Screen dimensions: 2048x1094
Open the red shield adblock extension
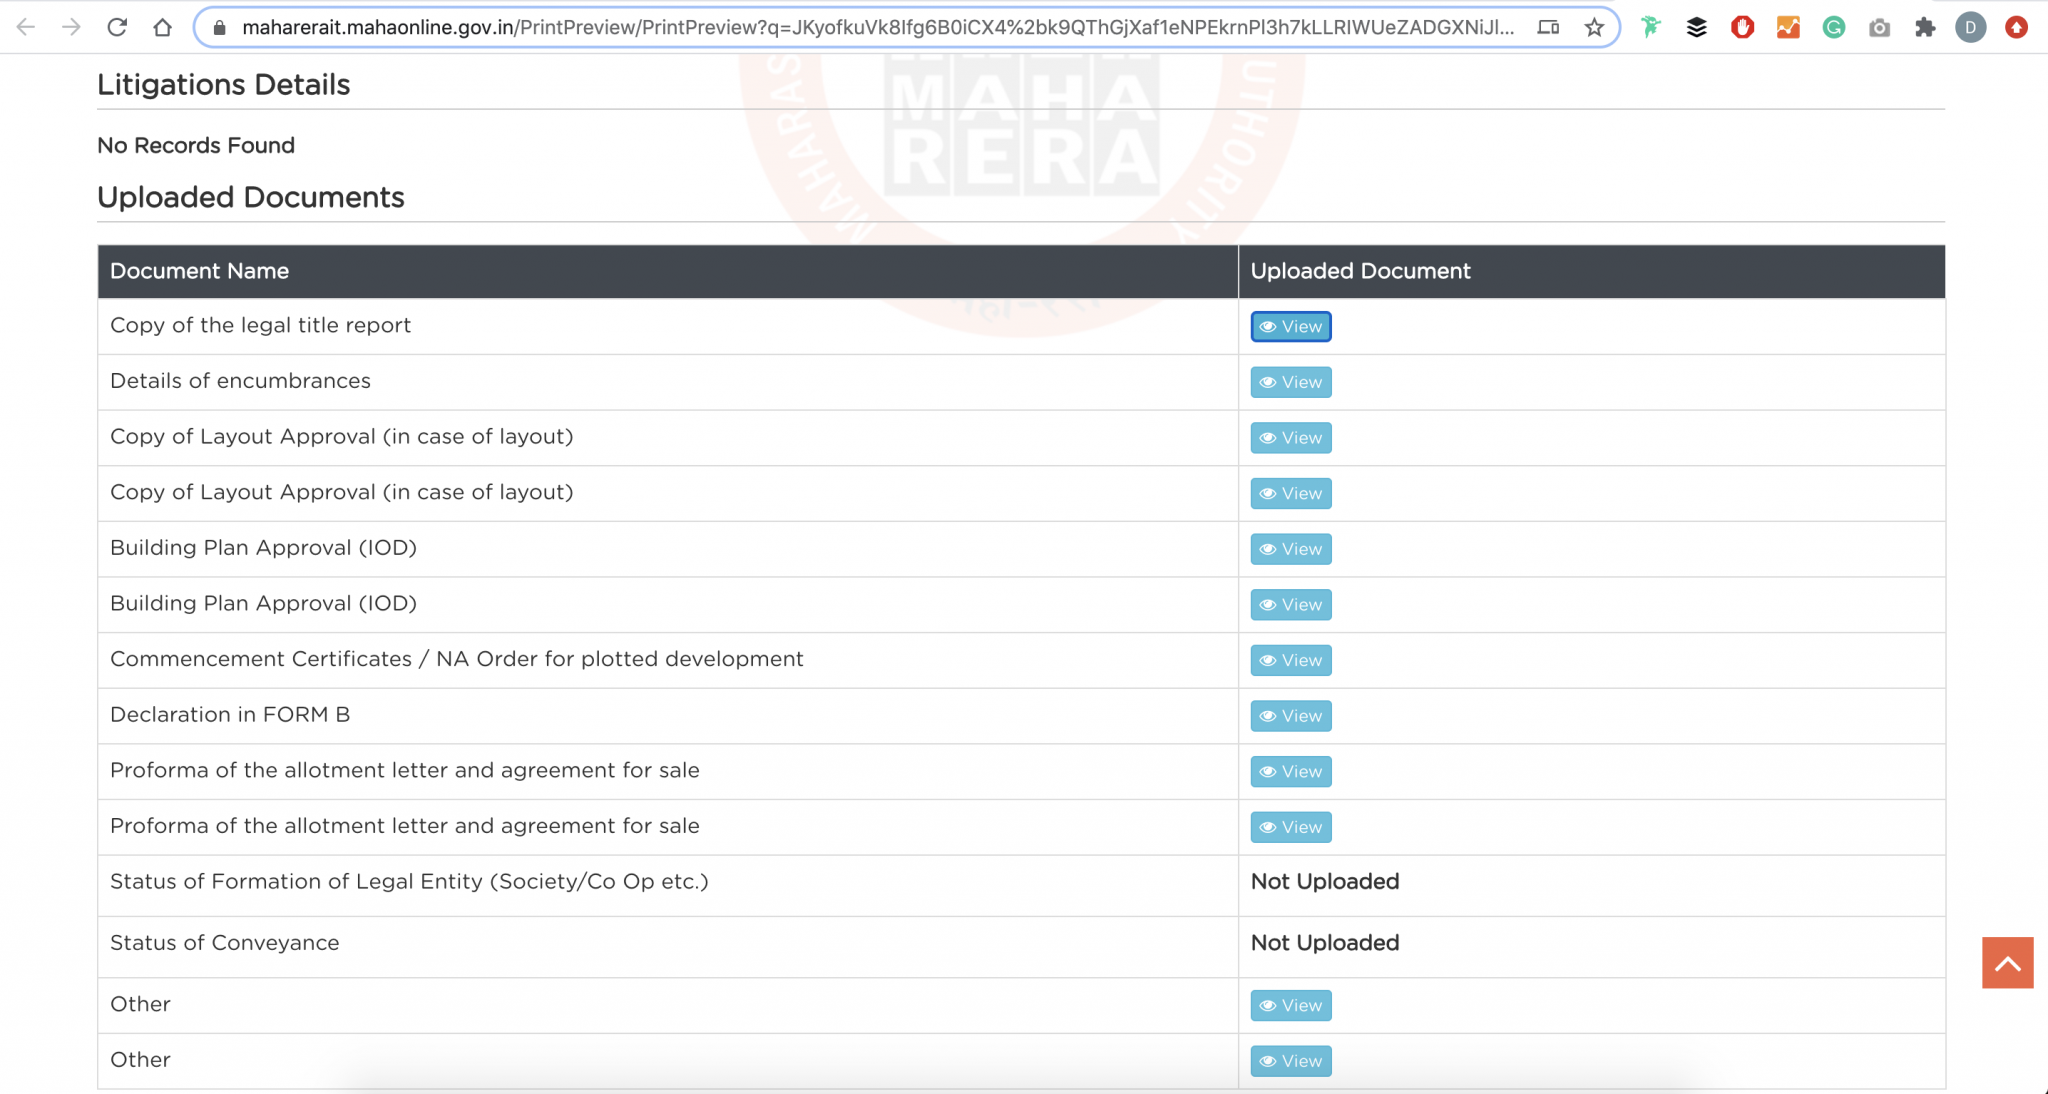(1743, 28)
